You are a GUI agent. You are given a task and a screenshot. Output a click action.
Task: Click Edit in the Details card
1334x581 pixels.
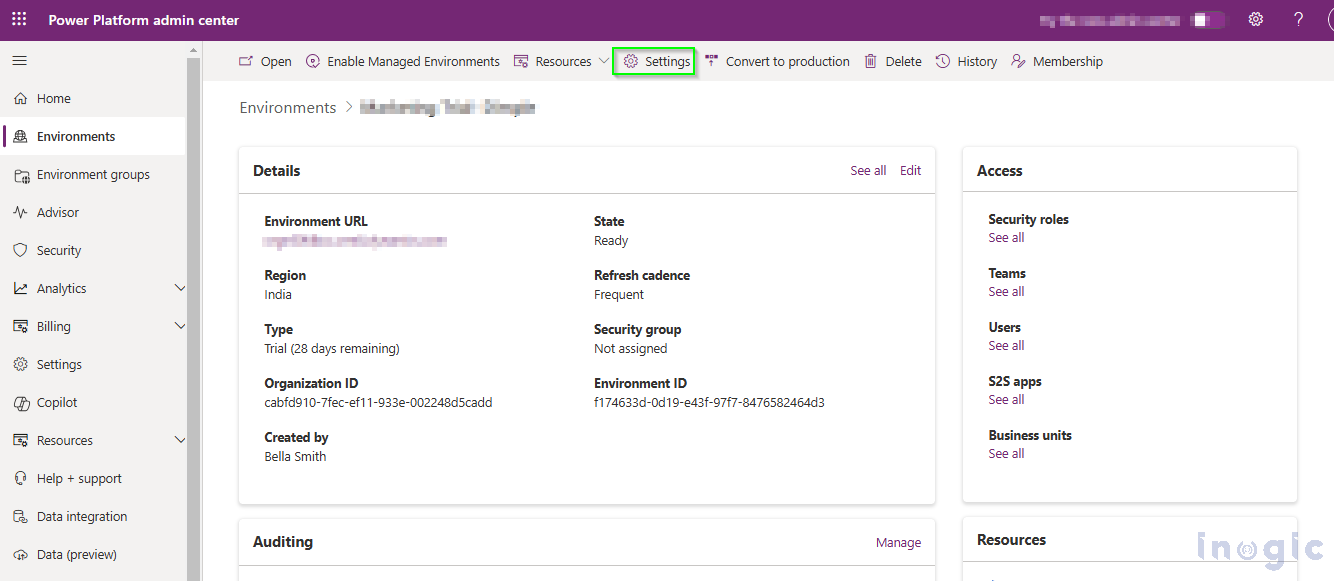coord(910,171)
